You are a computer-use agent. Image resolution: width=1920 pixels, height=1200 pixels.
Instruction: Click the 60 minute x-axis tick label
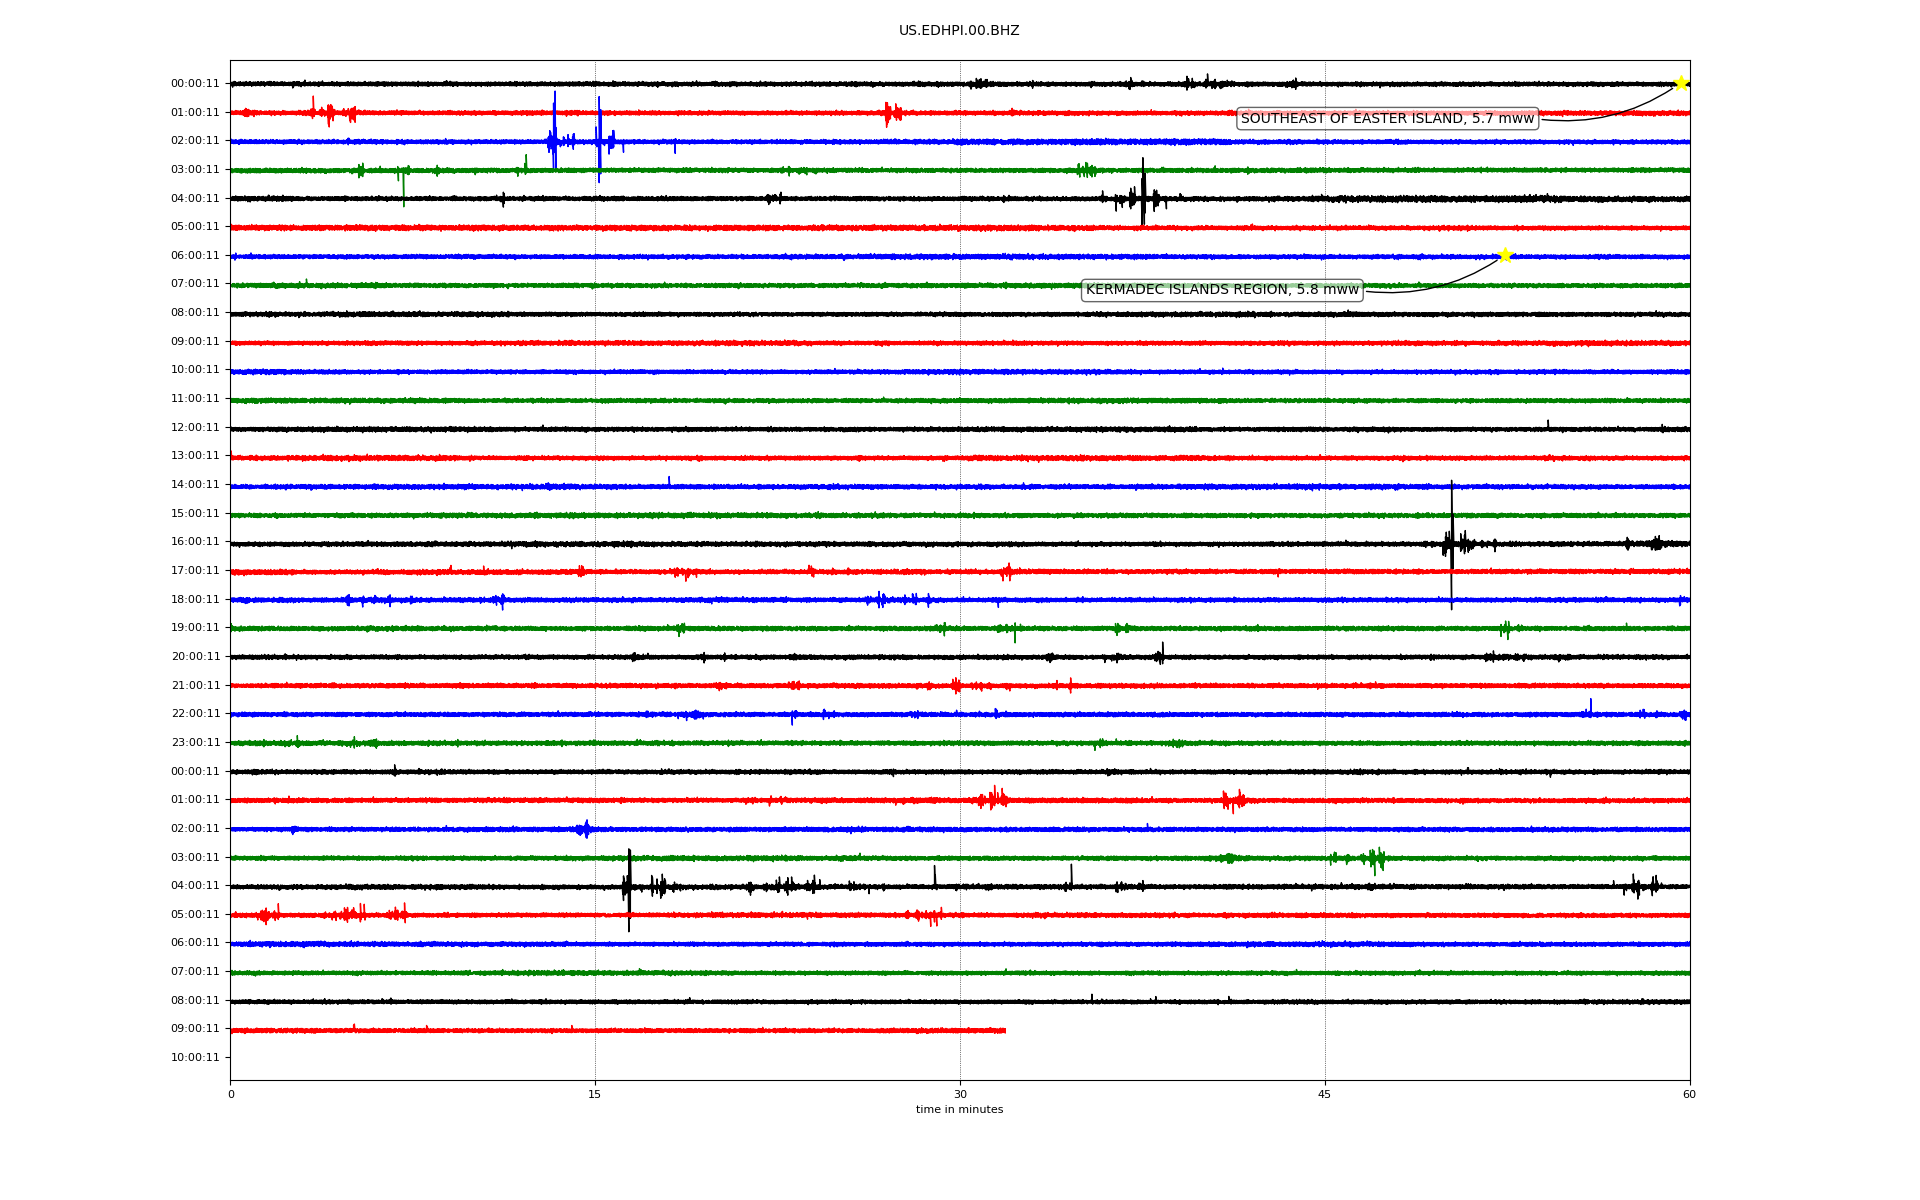tap(1688, 1094)
